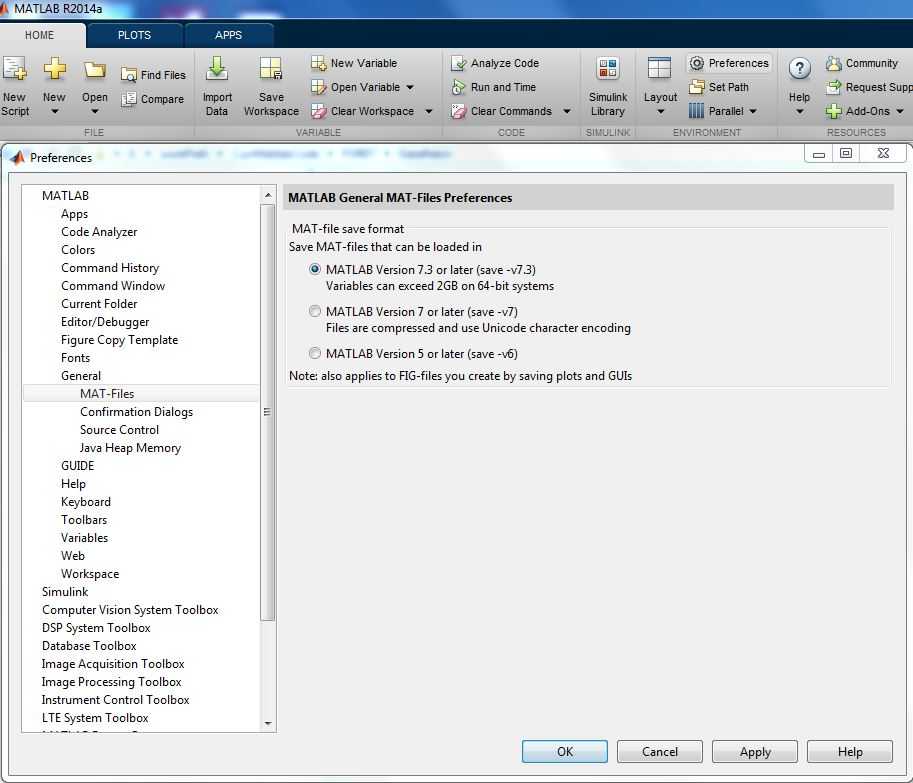Click the OK button
Image resolution: width=913 pixels, height=783 pixels.
[x=565, y=752]
